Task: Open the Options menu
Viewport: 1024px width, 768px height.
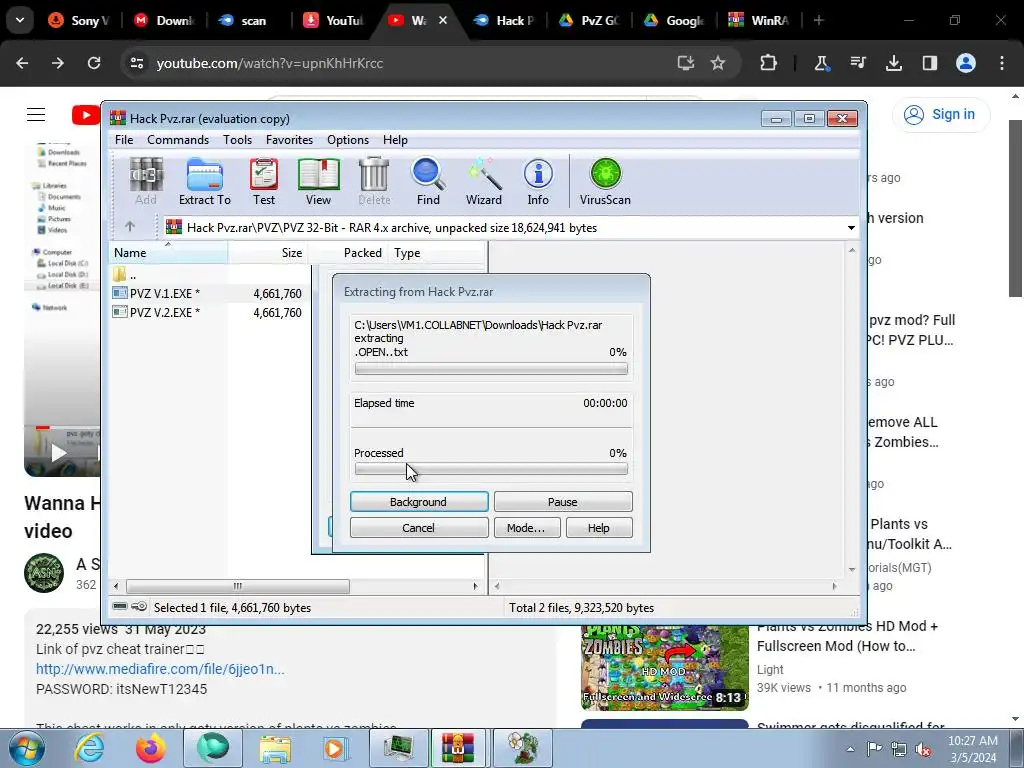Action: click(348, 140)
